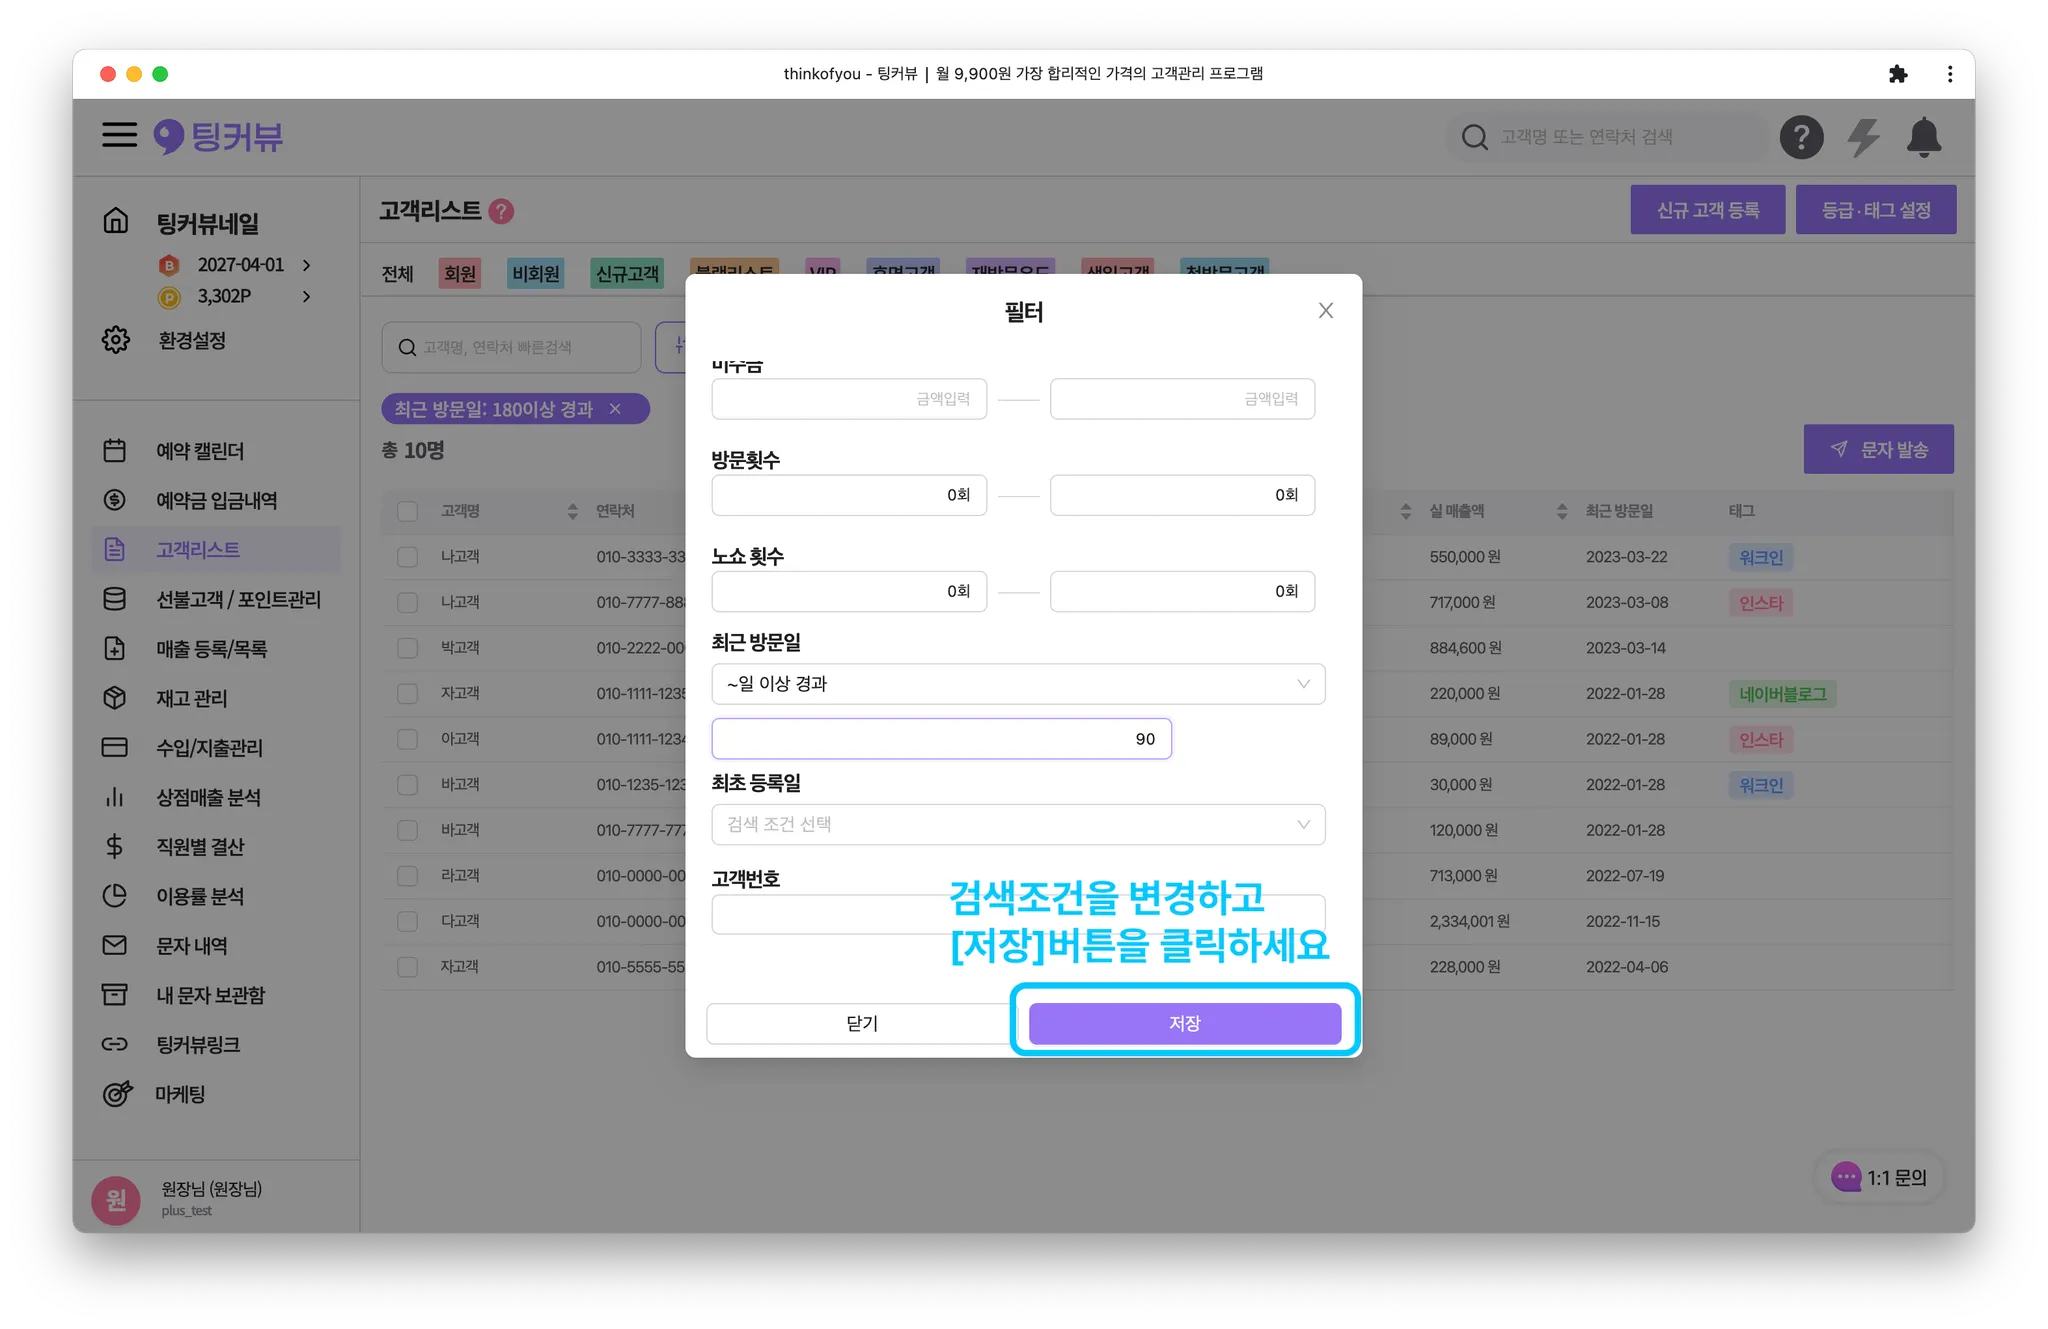Image resolution: width=2048 pixels, height=1329 pixels.
Task: Open the 마케팅 target icon
Action: click(116, 1094)
